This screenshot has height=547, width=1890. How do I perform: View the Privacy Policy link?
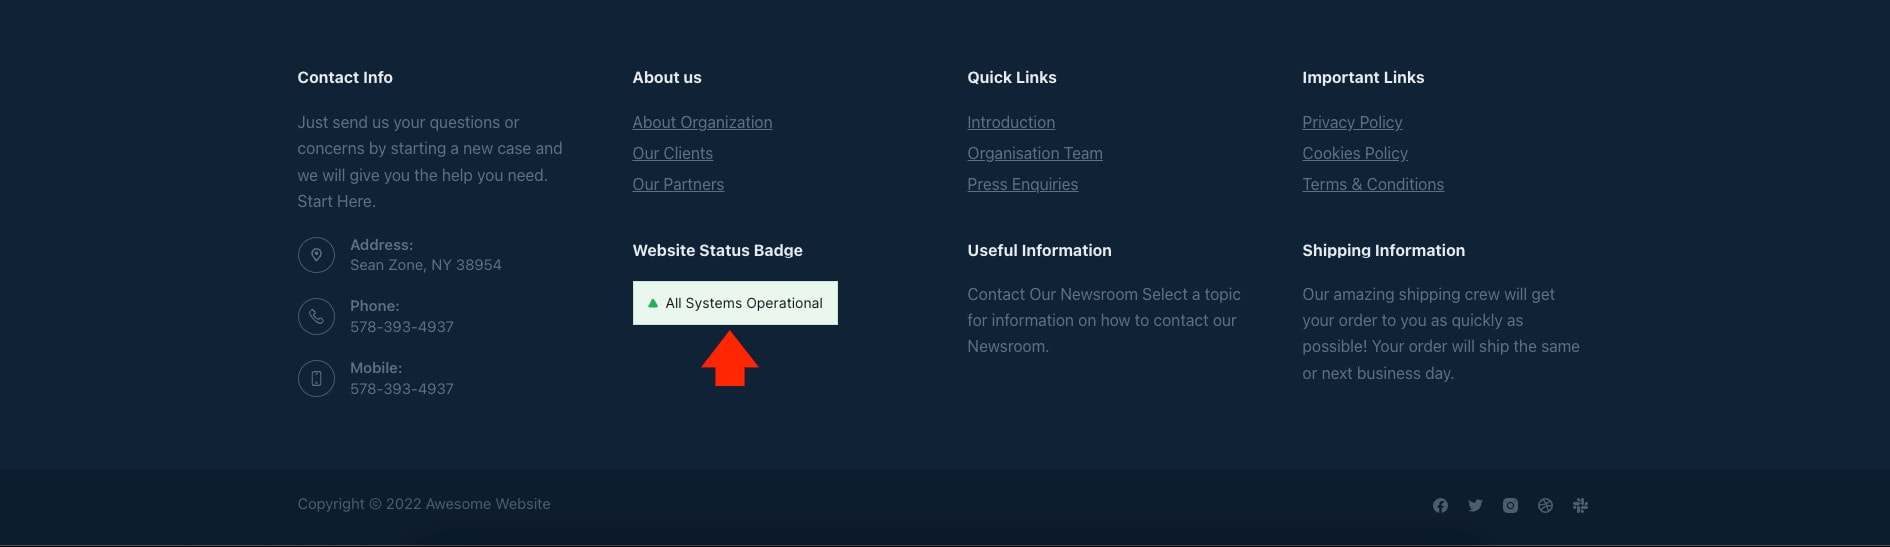[1352, 122]
